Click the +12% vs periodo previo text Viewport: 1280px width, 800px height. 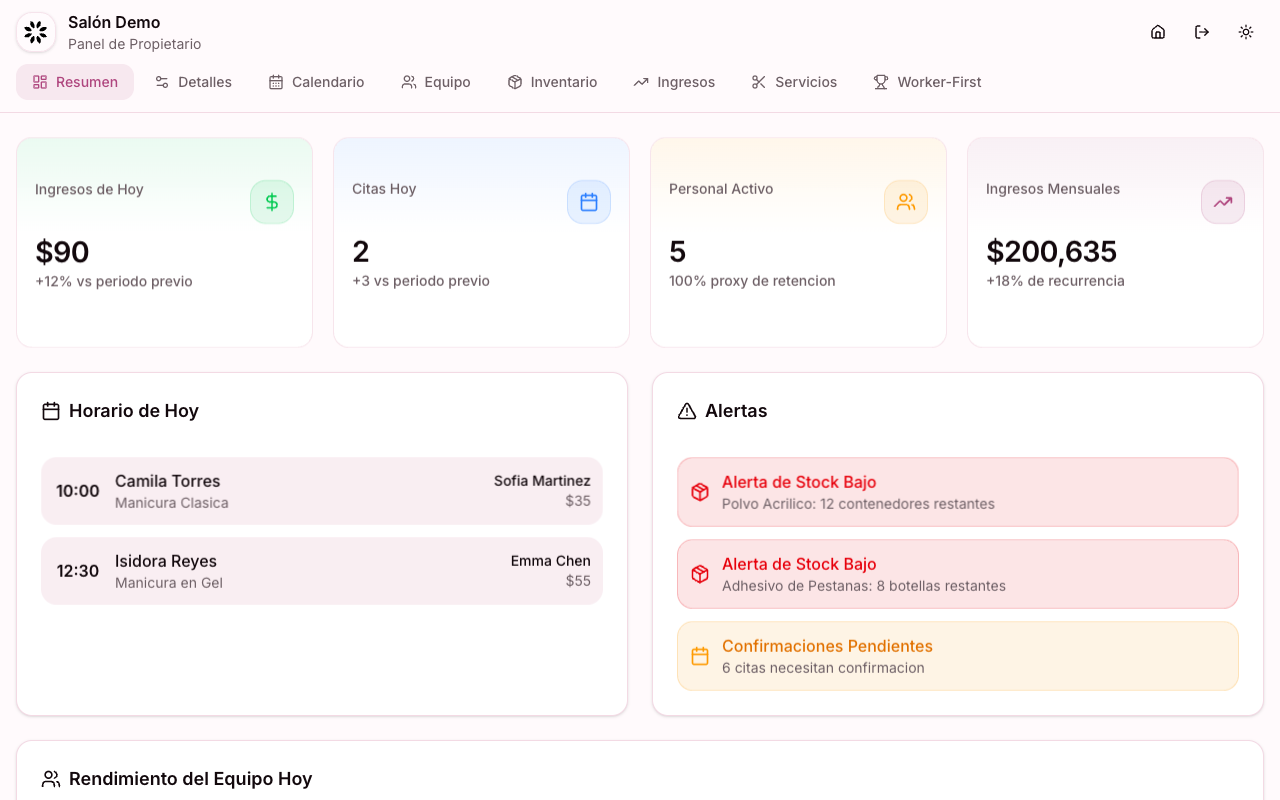click(x=114, y=281)
